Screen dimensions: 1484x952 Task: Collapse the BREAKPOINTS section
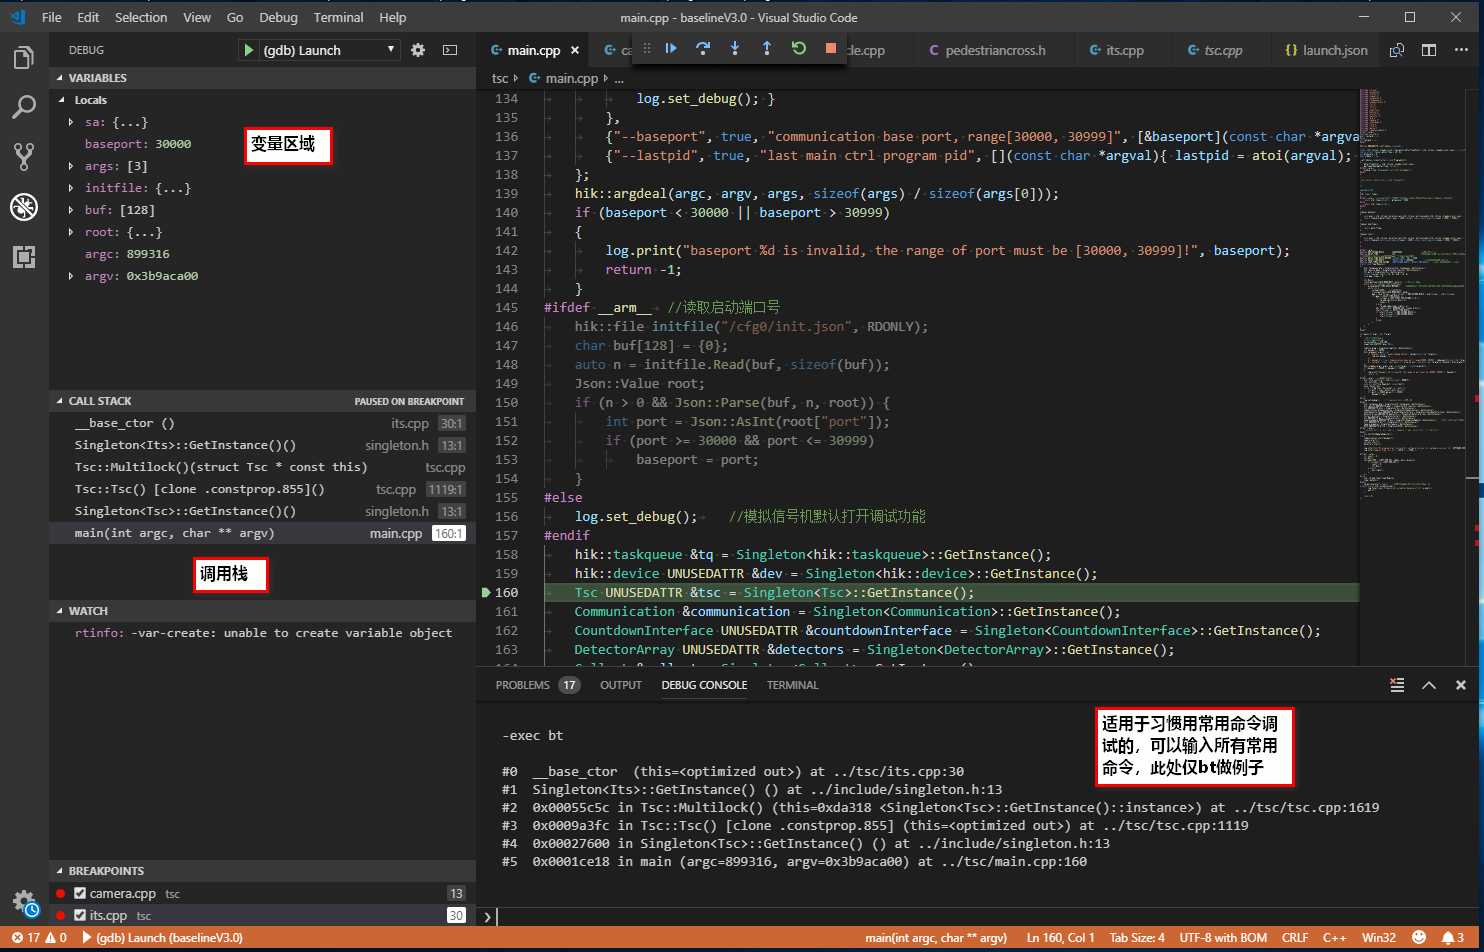(x=59, y=871)
